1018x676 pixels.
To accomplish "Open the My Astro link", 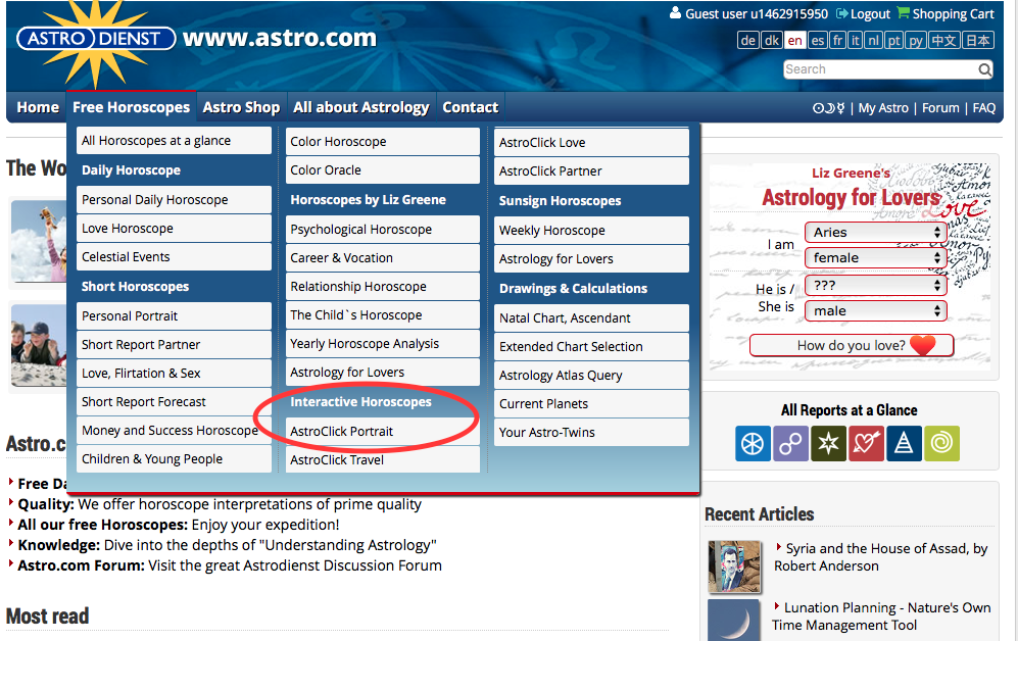I will 883,108.
